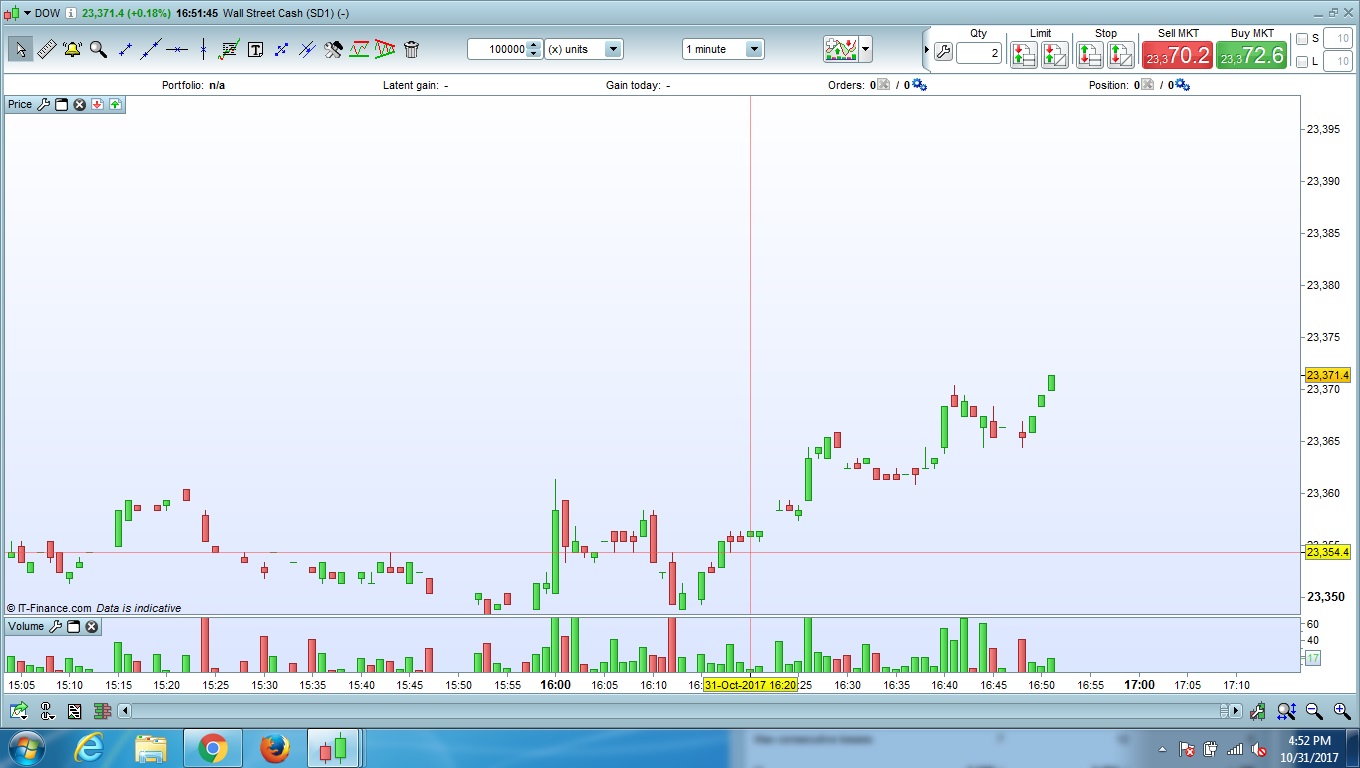
Task: Click the zoom in magnifier below the chart
Action: pyautogui.click(x=1341, y=711)
